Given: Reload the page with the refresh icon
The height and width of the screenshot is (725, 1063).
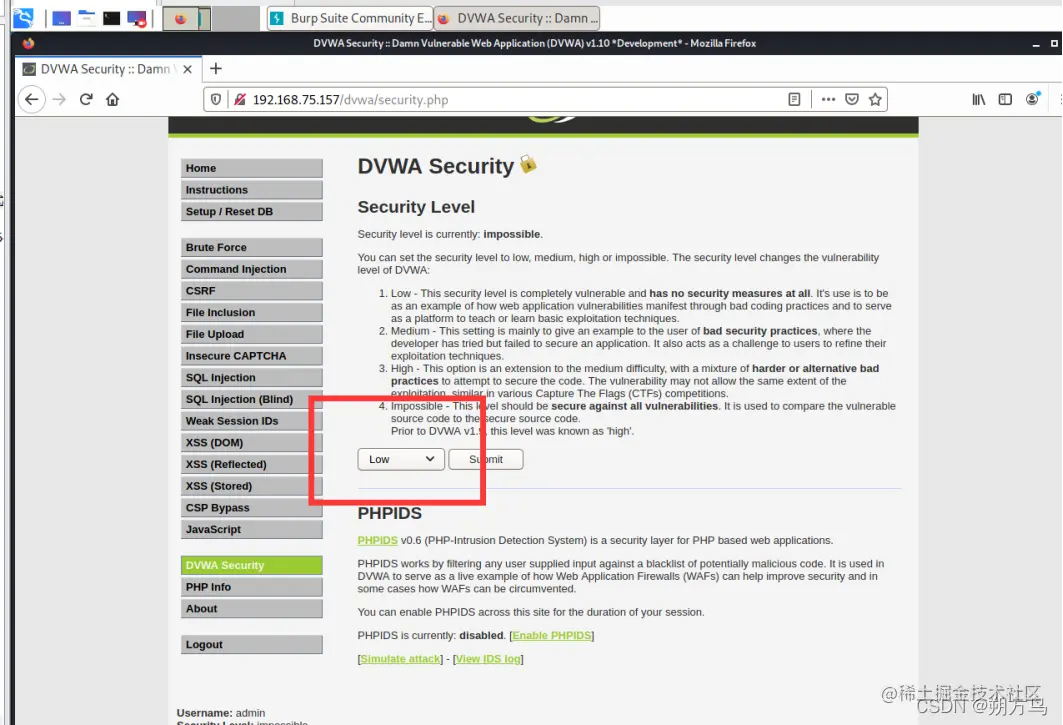Looking at the screenshot, I should (x=86, y=99).
